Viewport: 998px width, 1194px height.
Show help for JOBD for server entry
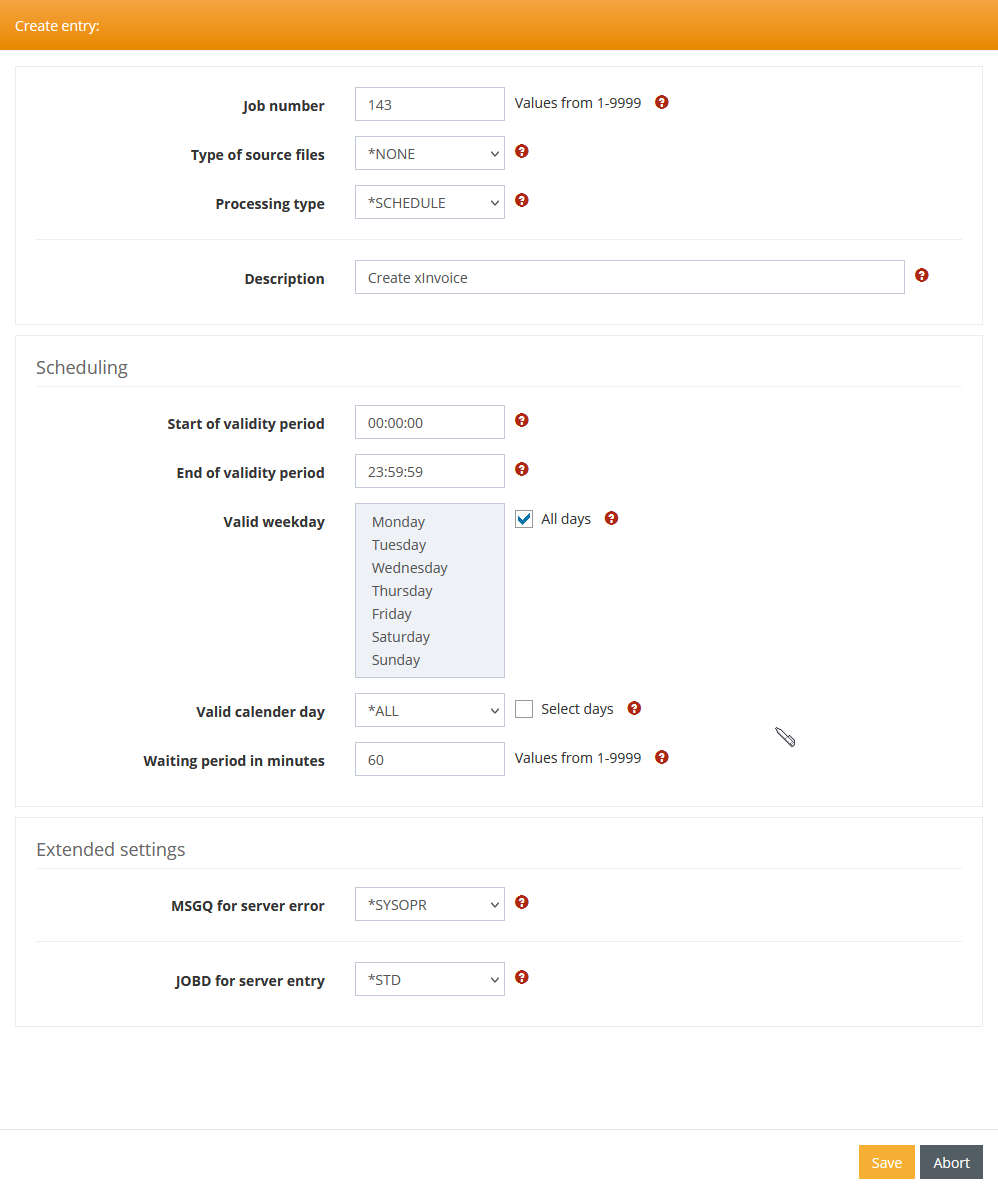(521, 977)
